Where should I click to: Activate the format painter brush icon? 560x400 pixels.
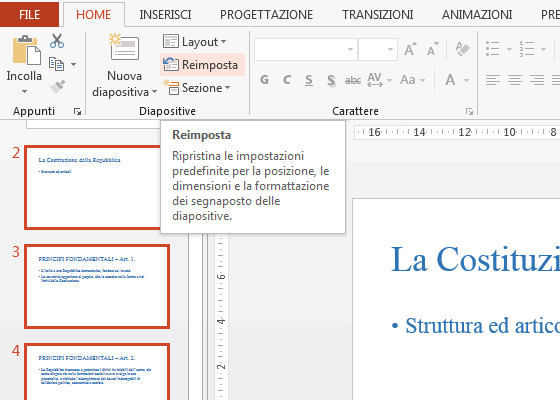click(57, 86)
